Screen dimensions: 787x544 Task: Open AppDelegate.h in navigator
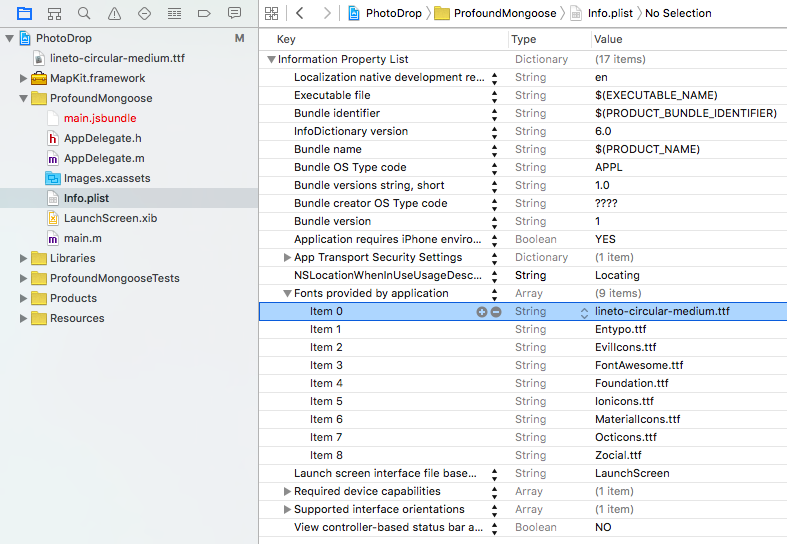[x=102, y=139]
